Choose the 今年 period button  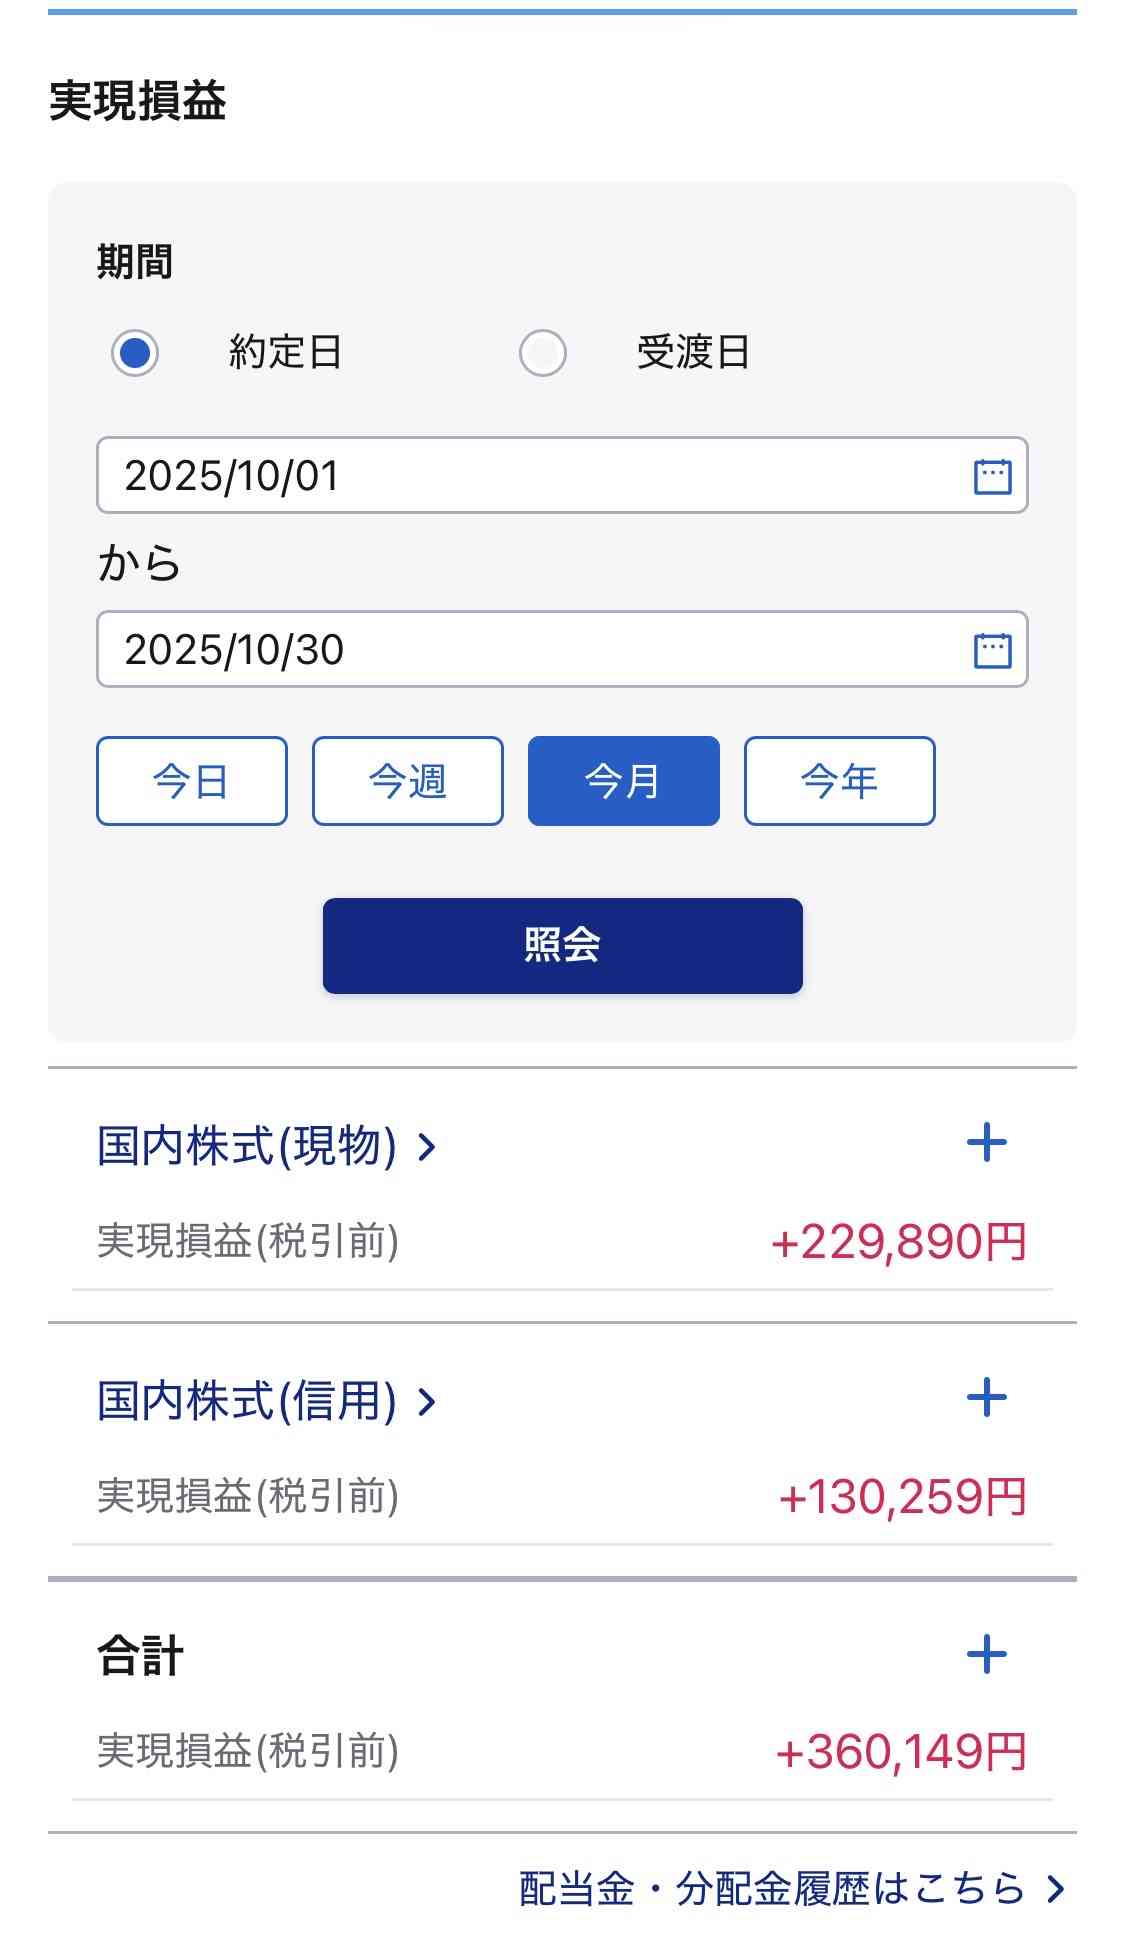tap(840, 781)
